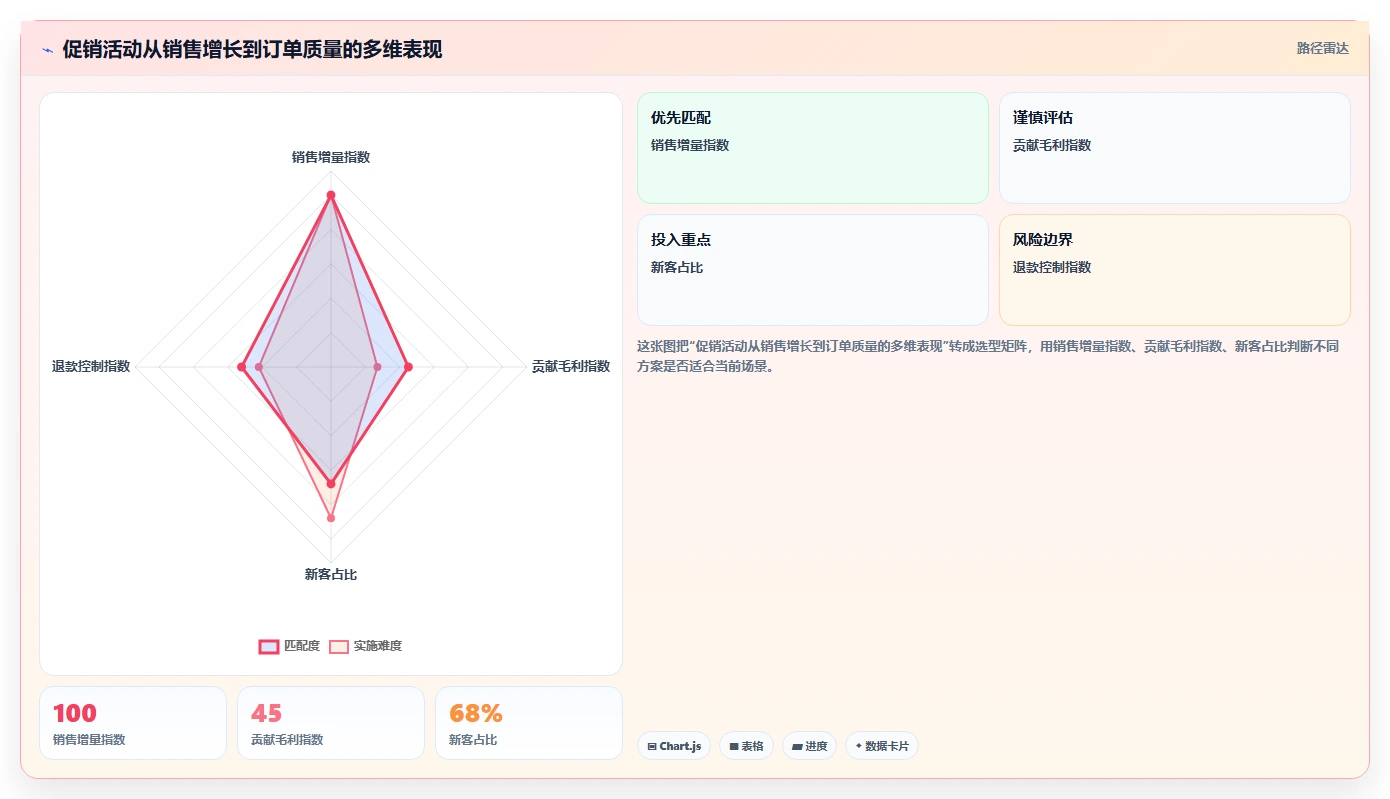Click the 贡献毛利指数 radar axis label
Image resolution: width=1390 pixels, height=799 pixels.
[571, 366]
